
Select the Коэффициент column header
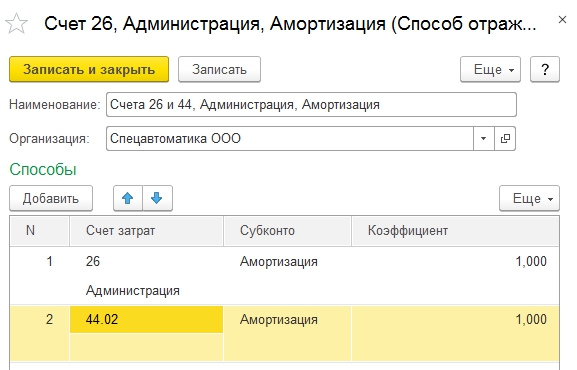(455, 231)
